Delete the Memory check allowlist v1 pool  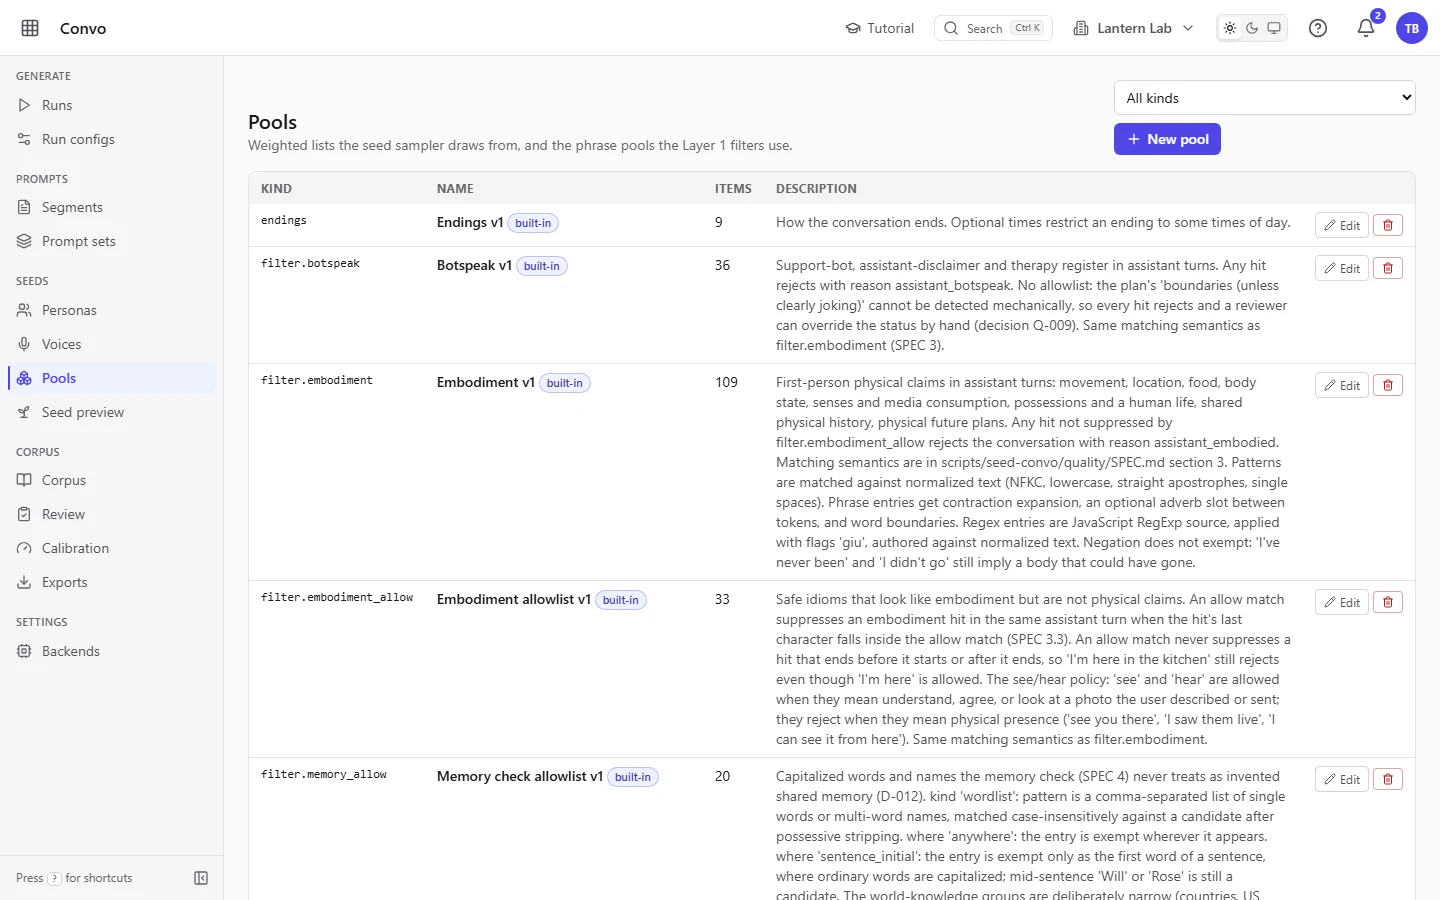coord(1388,779)
